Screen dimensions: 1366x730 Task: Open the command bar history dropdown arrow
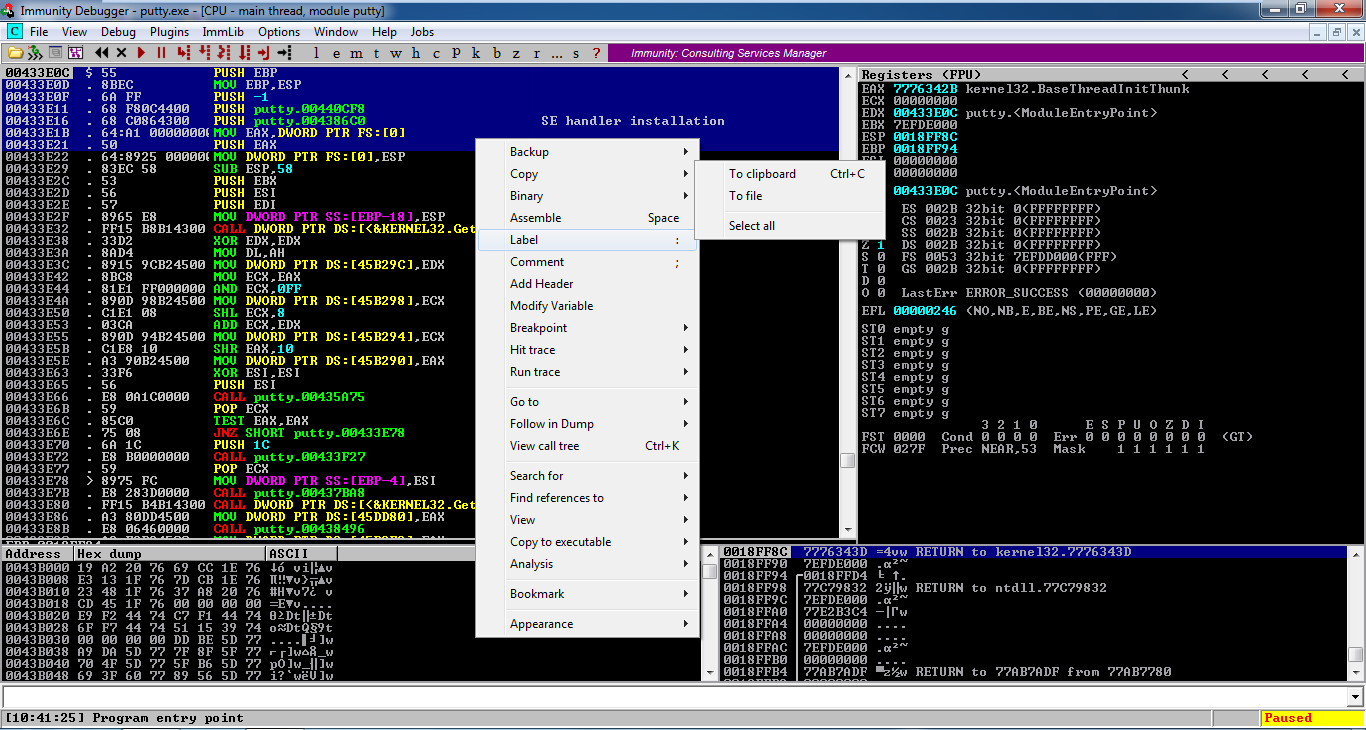1356,696
